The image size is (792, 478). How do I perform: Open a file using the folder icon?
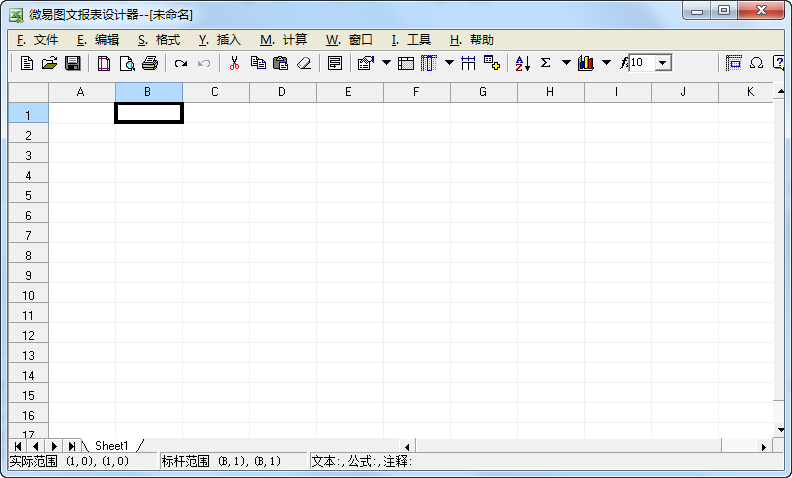coord(50,63)
